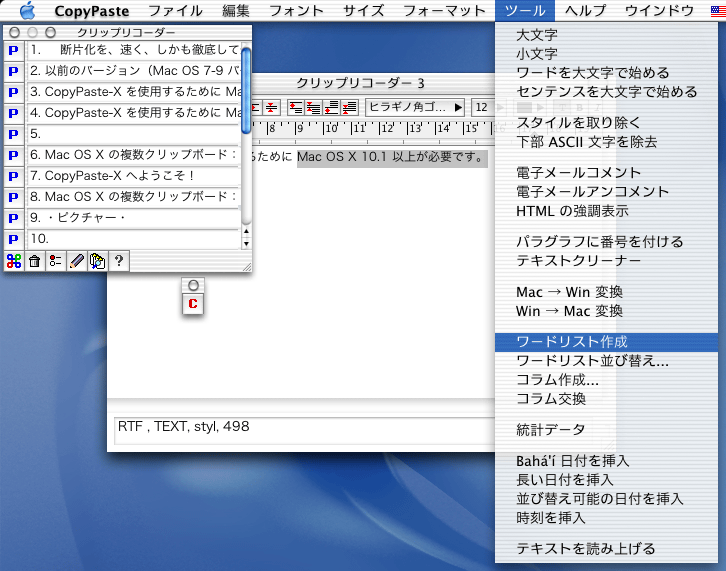Click the red bullet list icon

pos(56,261)
